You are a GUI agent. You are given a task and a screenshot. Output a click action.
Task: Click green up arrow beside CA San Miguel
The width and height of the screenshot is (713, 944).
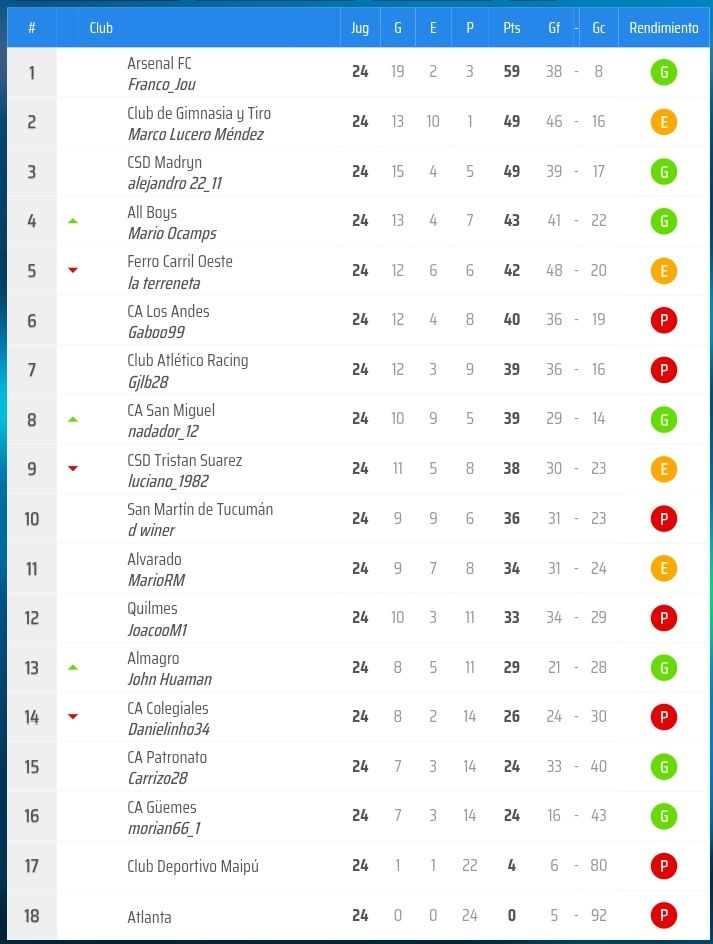72,419
